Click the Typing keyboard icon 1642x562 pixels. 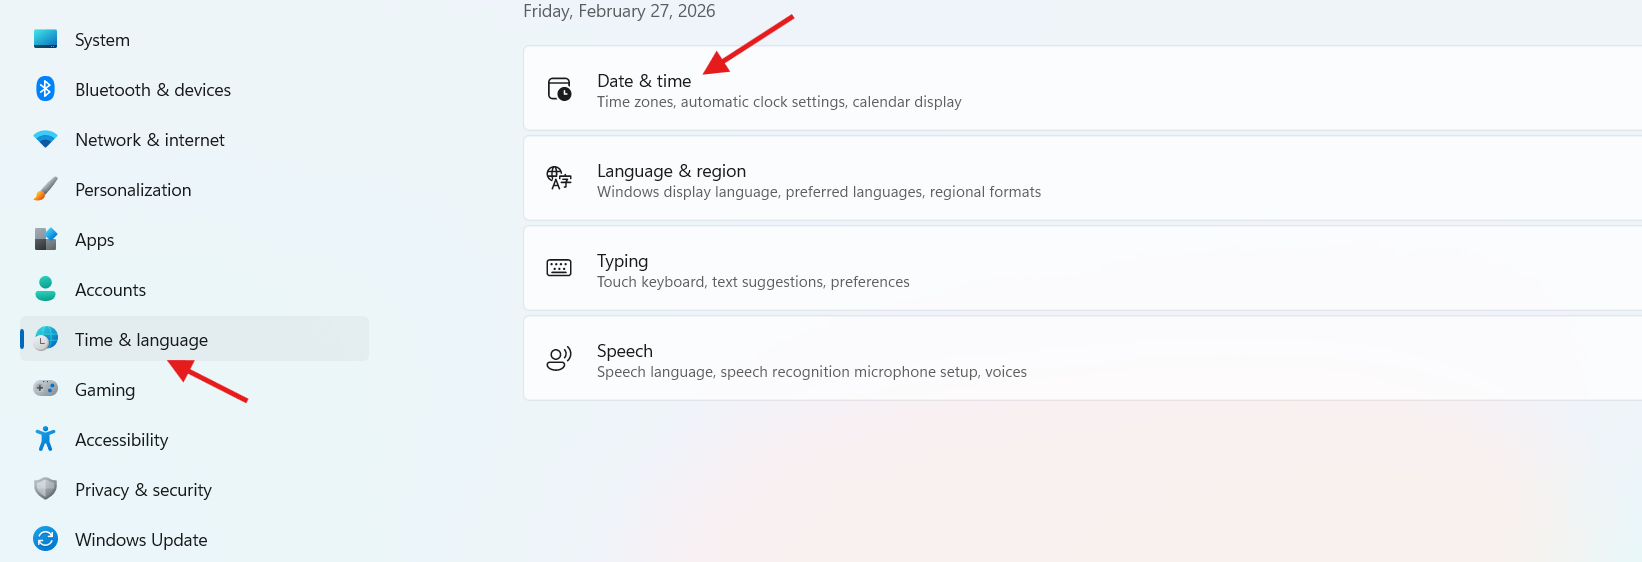[x=560, y=268]
